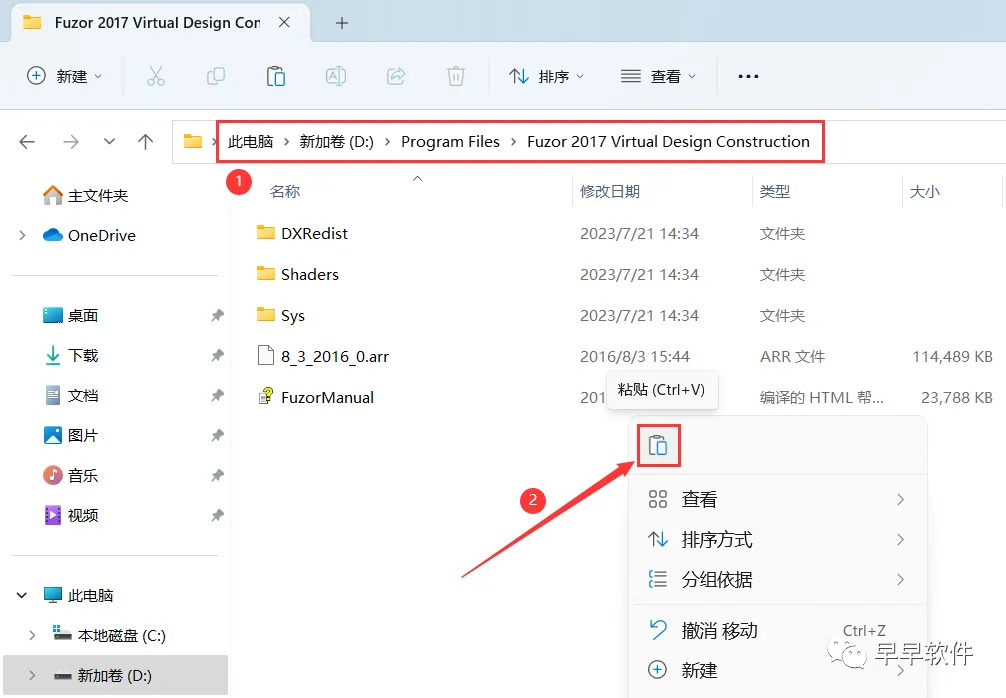Open the 排序 sort dropdown in toolbar
Image resolution: width=1006 pixels, height=698 pixels.
point(546,76)
